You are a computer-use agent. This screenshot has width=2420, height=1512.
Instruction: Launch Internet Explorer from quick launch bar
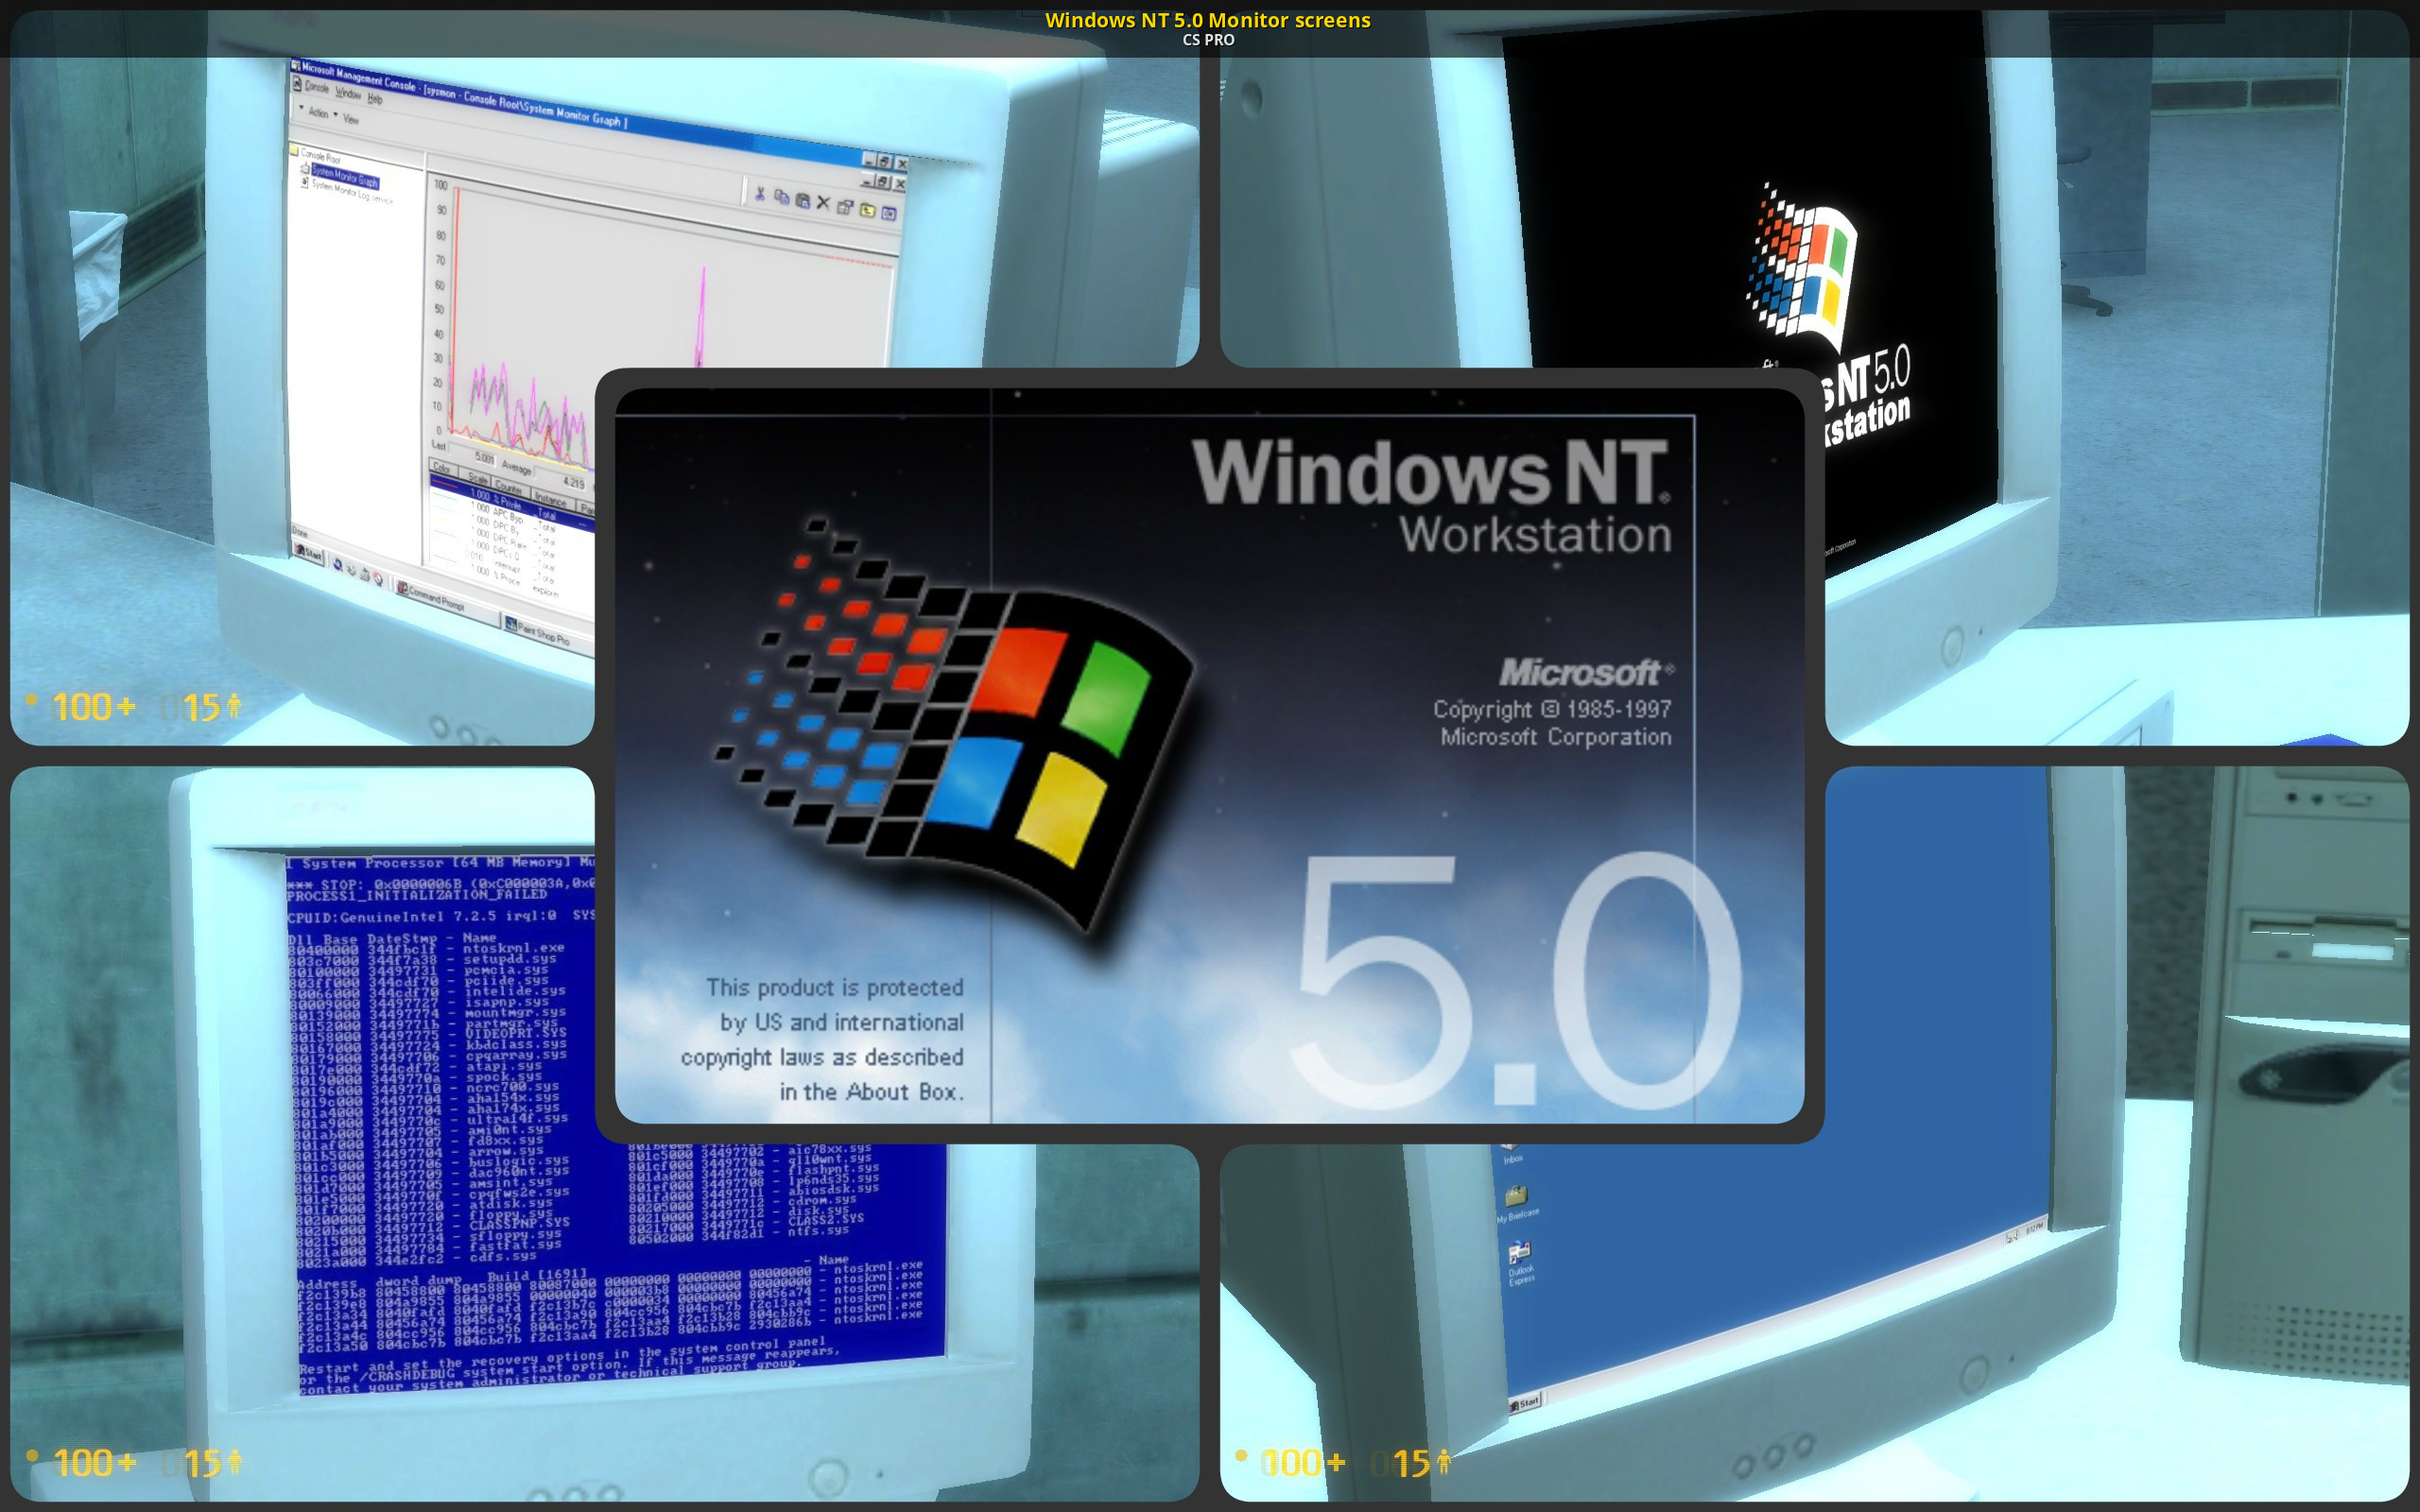(x=338, y=566)
